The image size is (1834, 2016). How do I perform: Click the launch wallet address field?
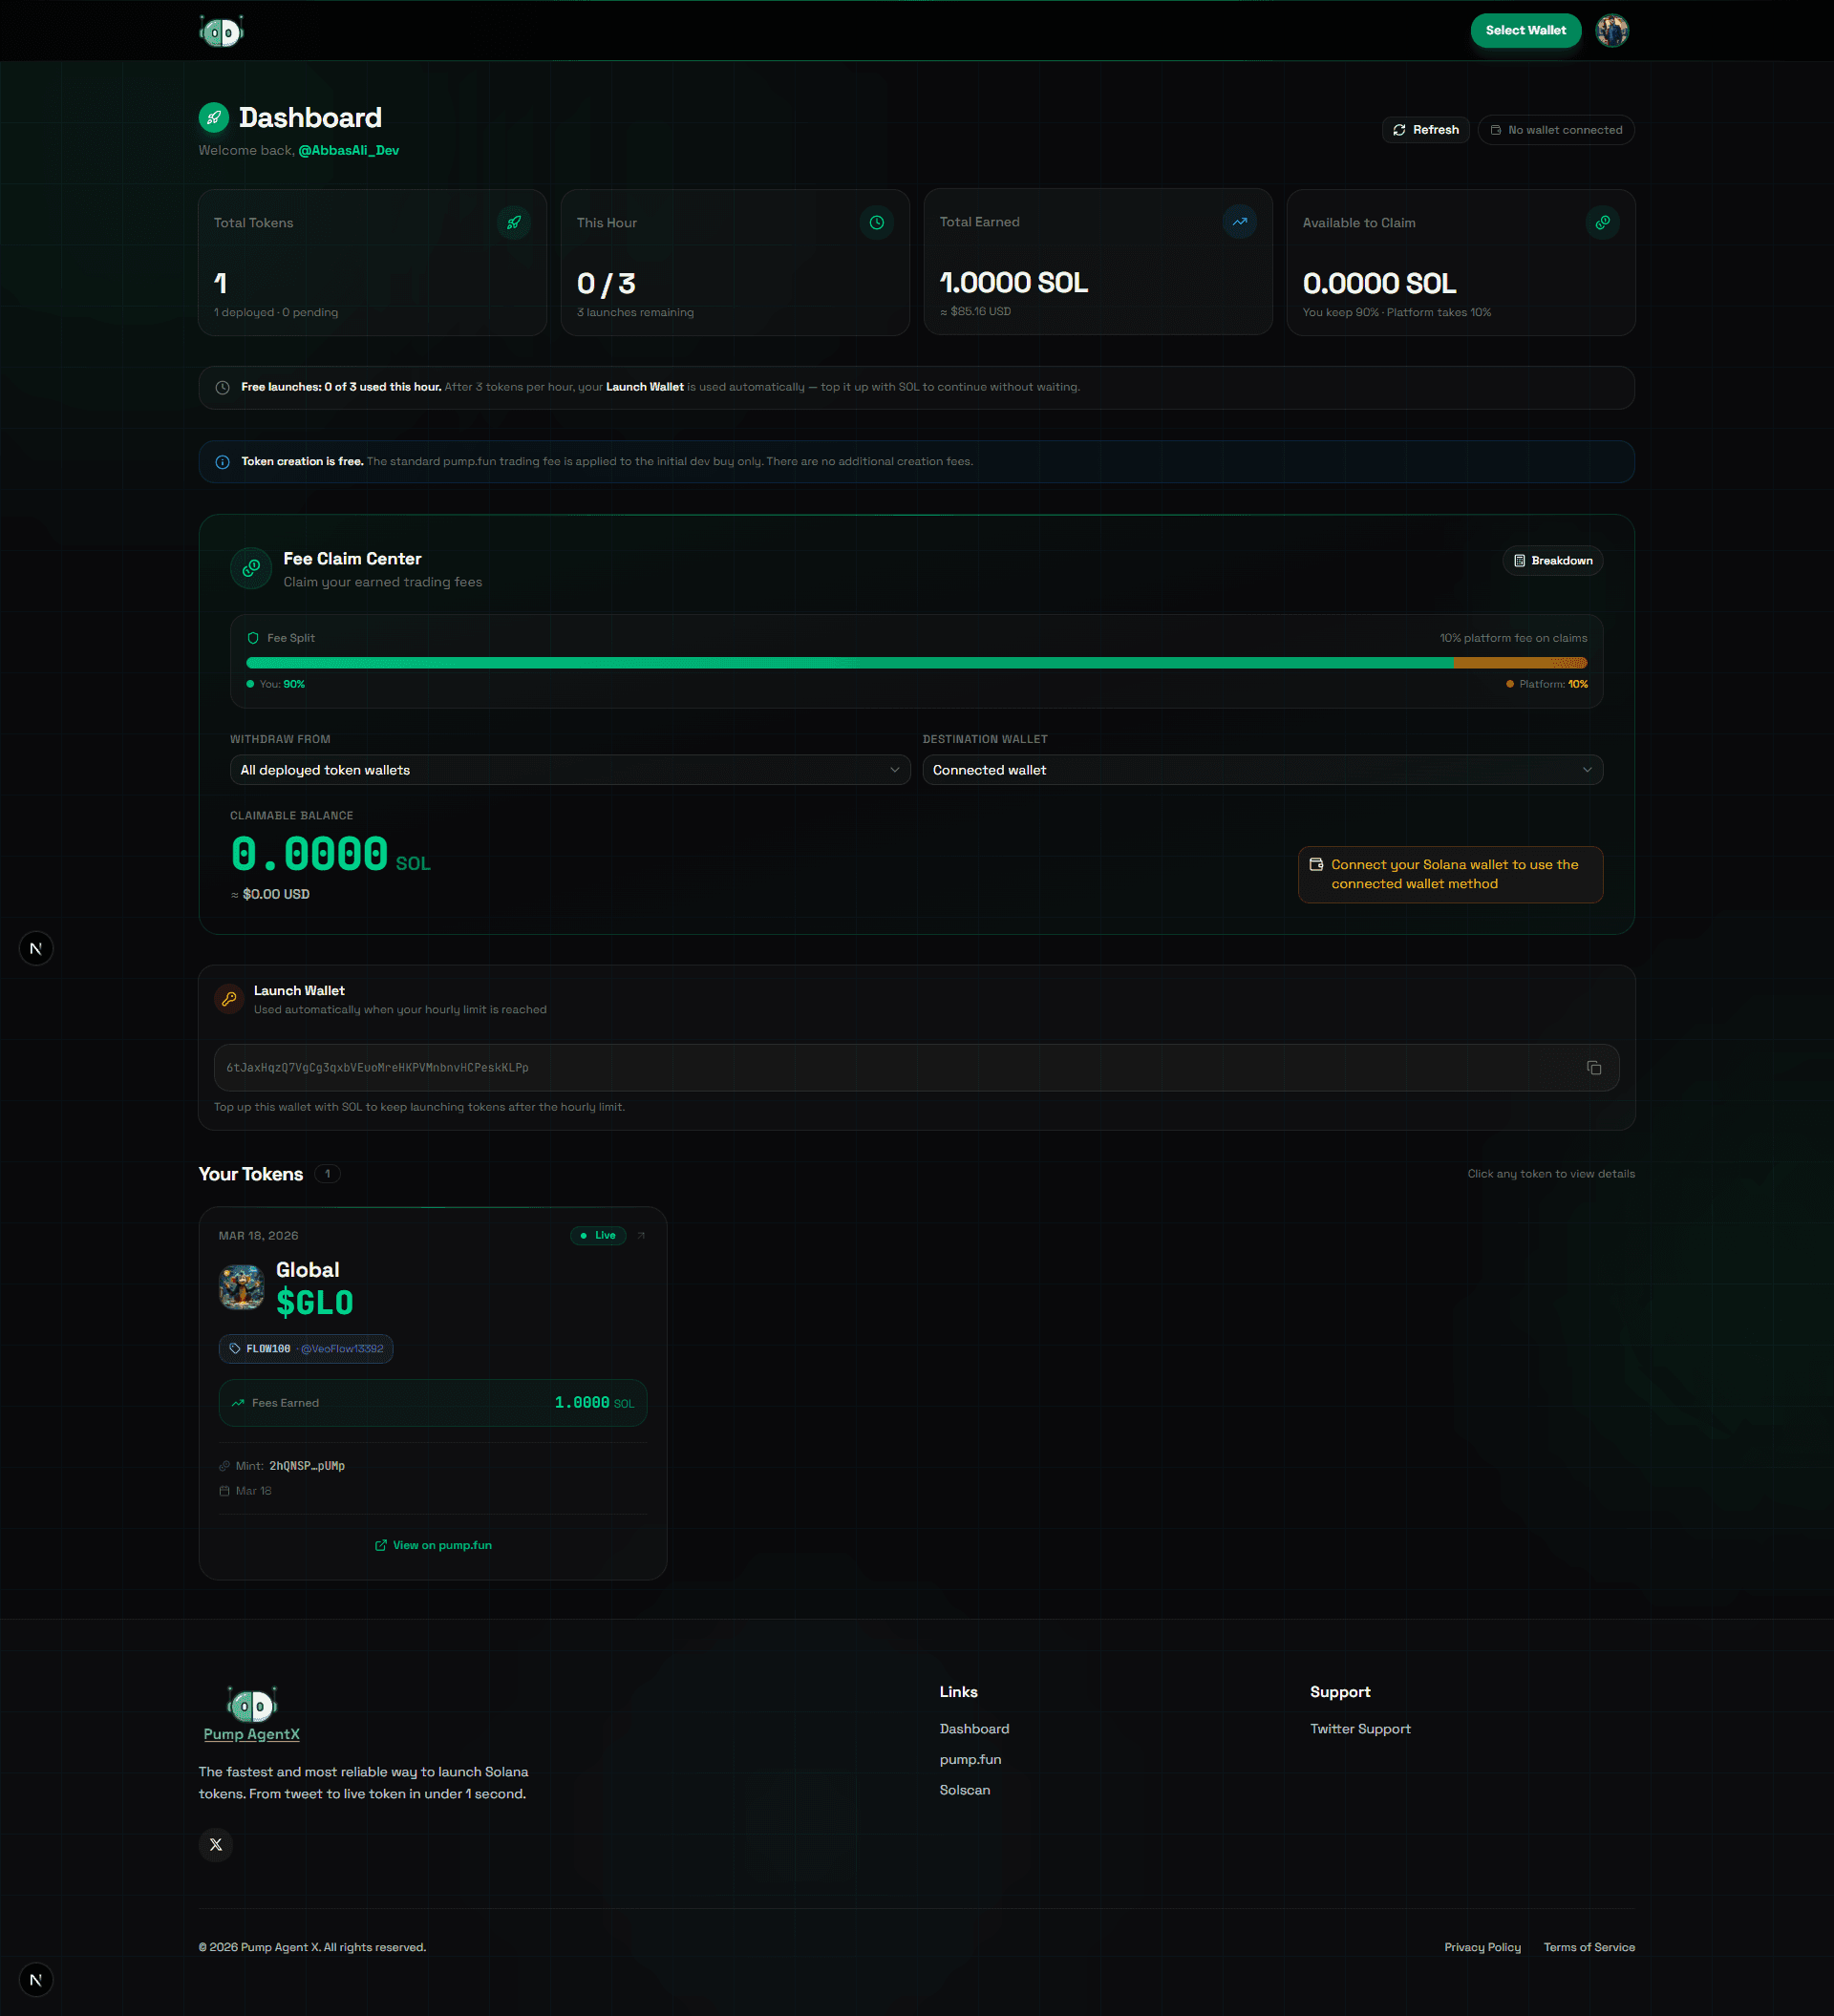point(916,1068)
